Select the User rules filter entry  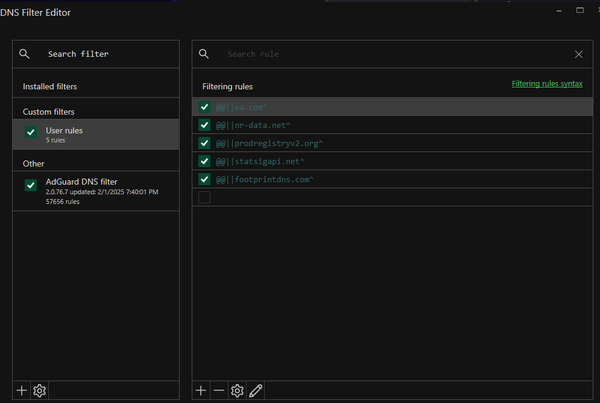tap(96, 134)
